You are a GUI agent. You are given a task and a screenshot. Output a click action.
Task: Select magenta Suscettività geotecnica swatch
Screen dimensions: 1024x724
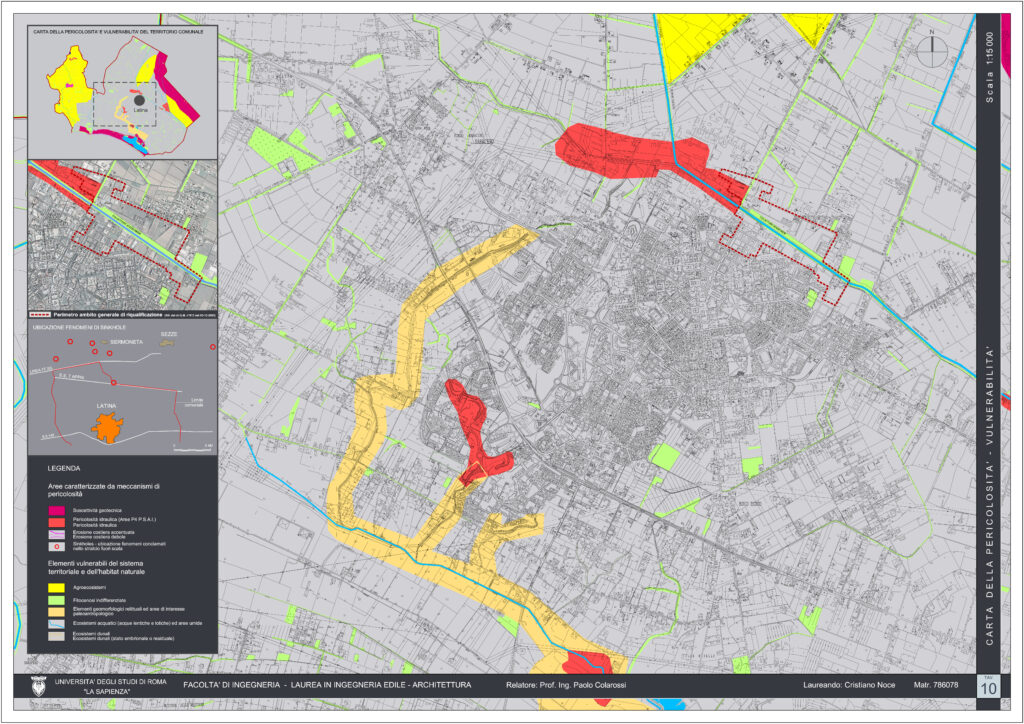pyautogui.click(x=56, y=511)
